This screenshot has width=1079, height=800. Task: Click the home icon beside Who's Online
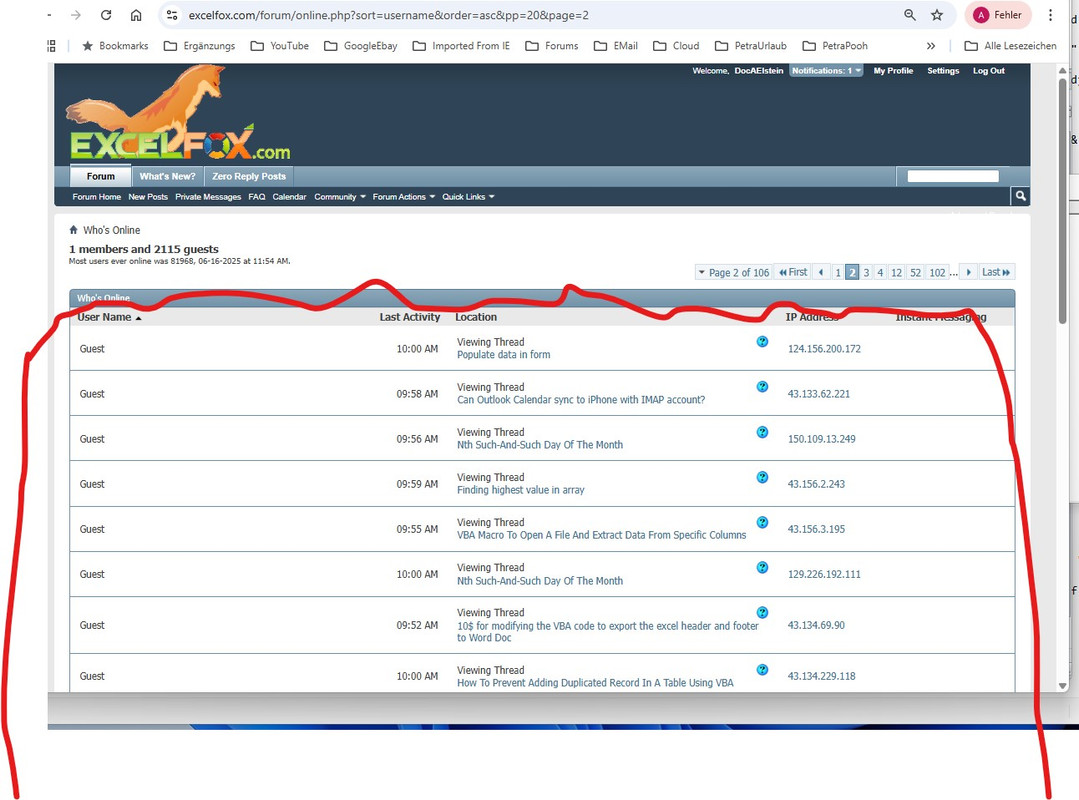[74, 230]
